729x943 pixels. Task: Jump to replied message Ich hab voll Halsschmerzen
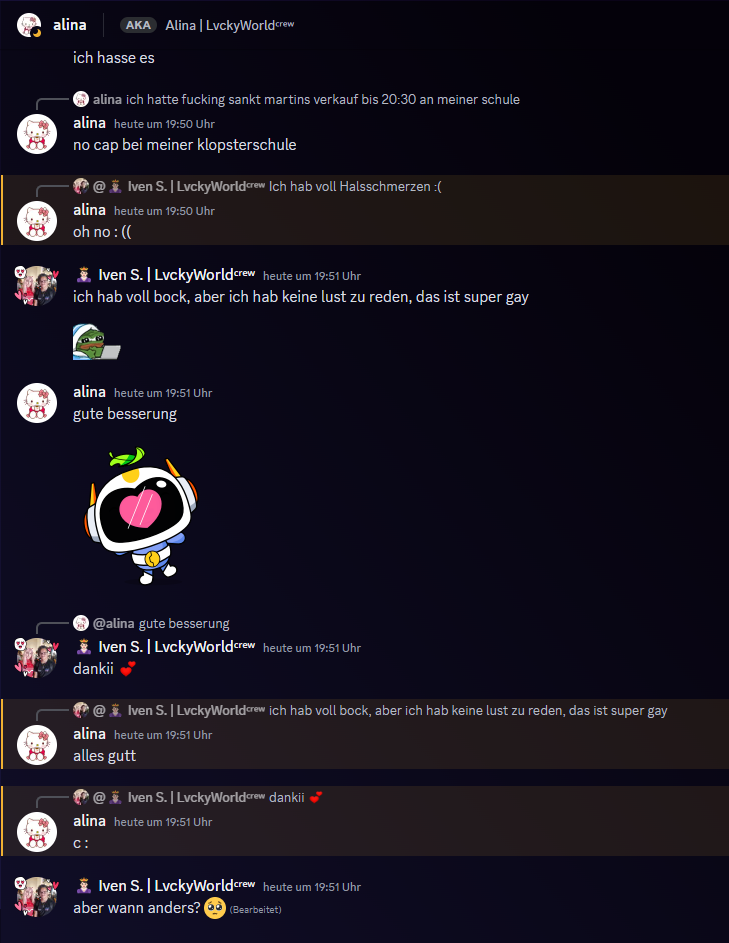click(x=355, y=186)
